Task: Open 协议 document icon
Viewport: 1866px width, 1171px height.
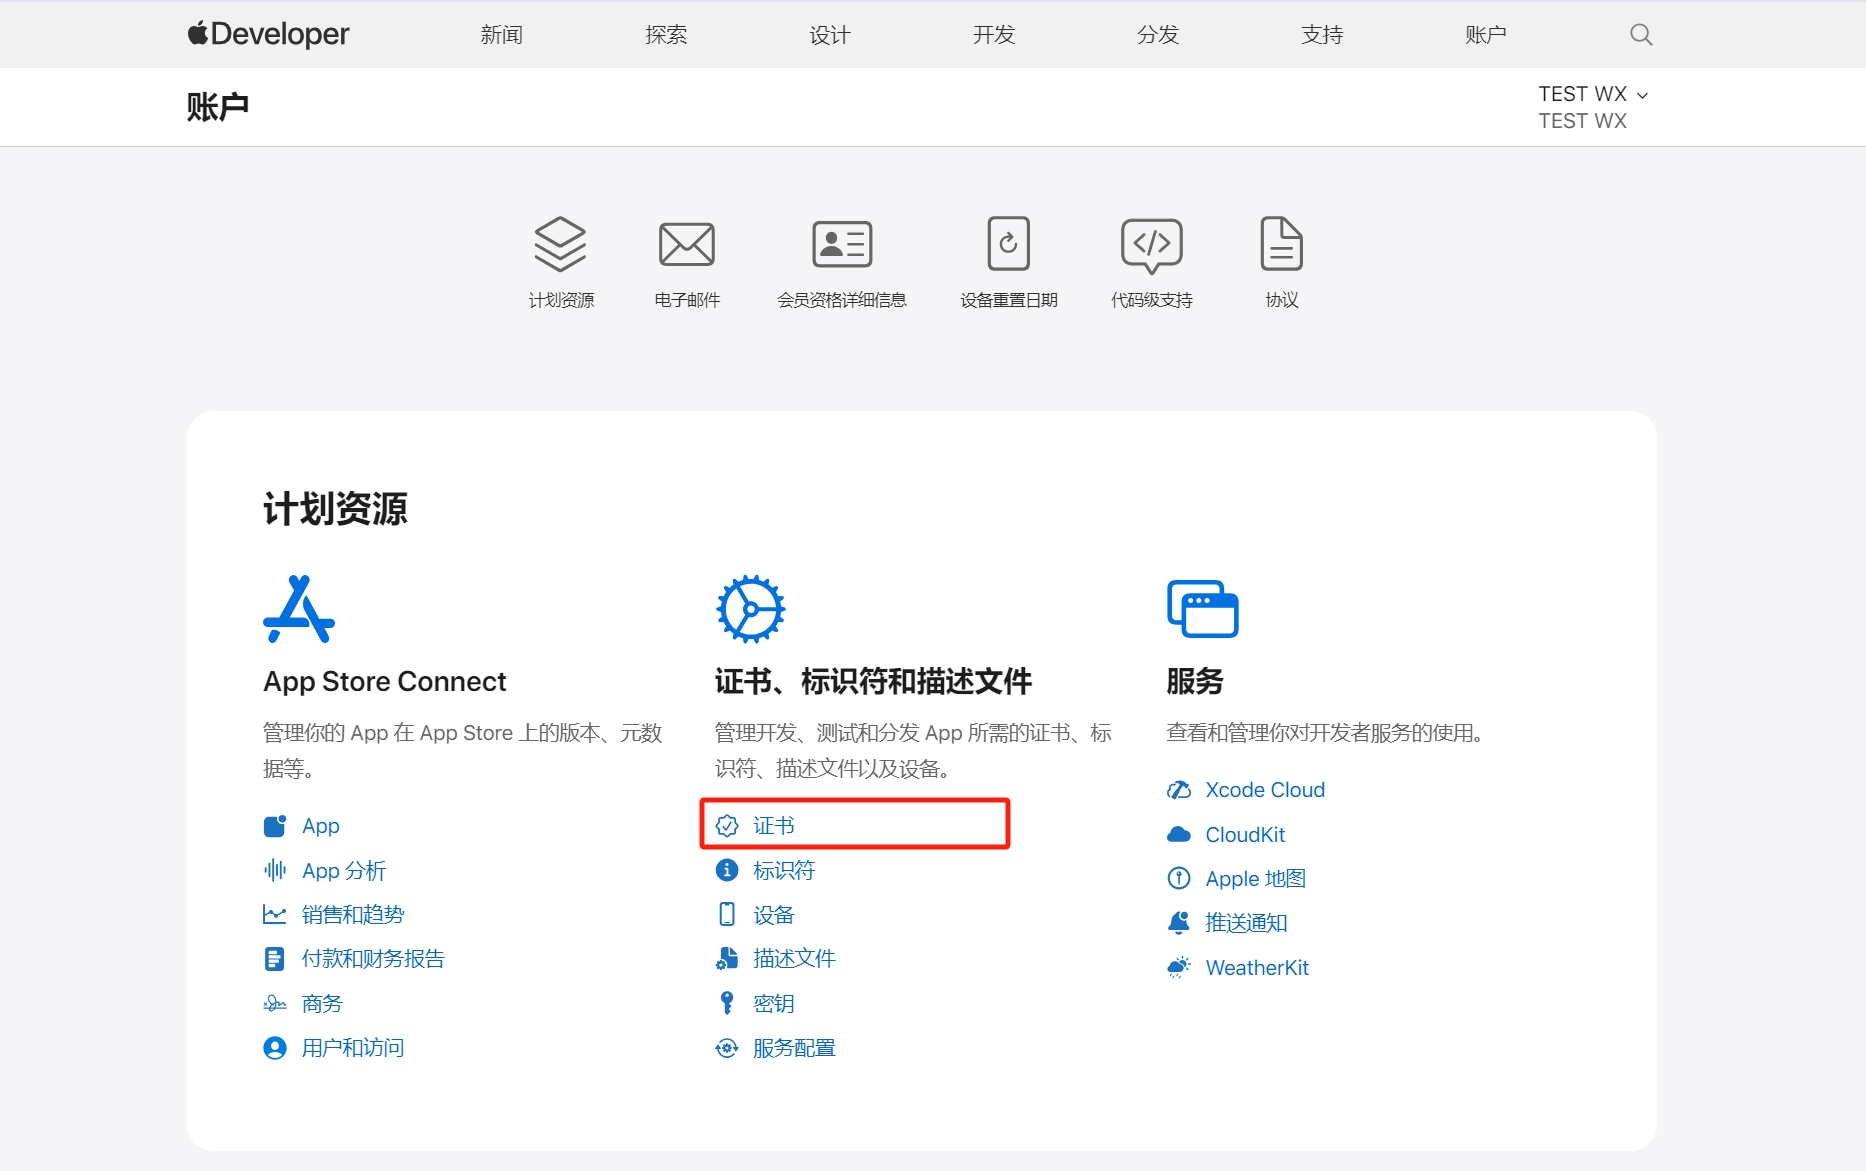Action: coord(1282,244)
